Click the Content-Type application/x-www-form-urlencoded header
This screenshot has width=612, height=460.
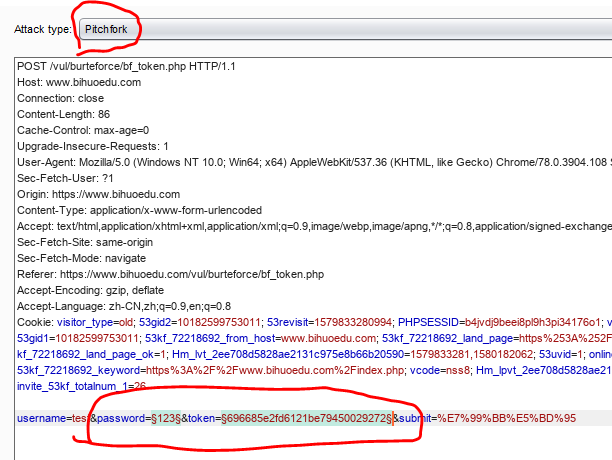[139, 210]
